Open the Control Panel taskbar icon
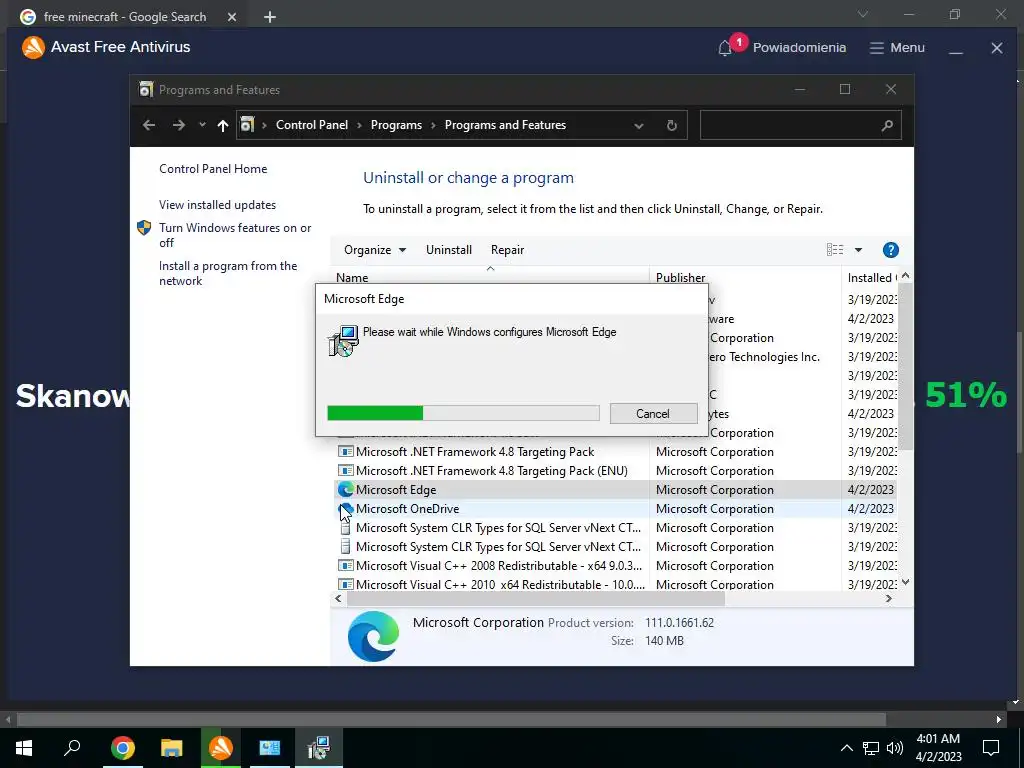The image size is (1024, 768). click(x=270, y=748)
